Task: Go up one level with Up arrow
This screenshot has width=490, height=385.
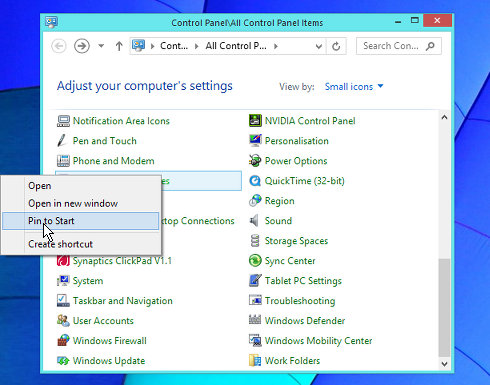Action: [x=119, y=46]
